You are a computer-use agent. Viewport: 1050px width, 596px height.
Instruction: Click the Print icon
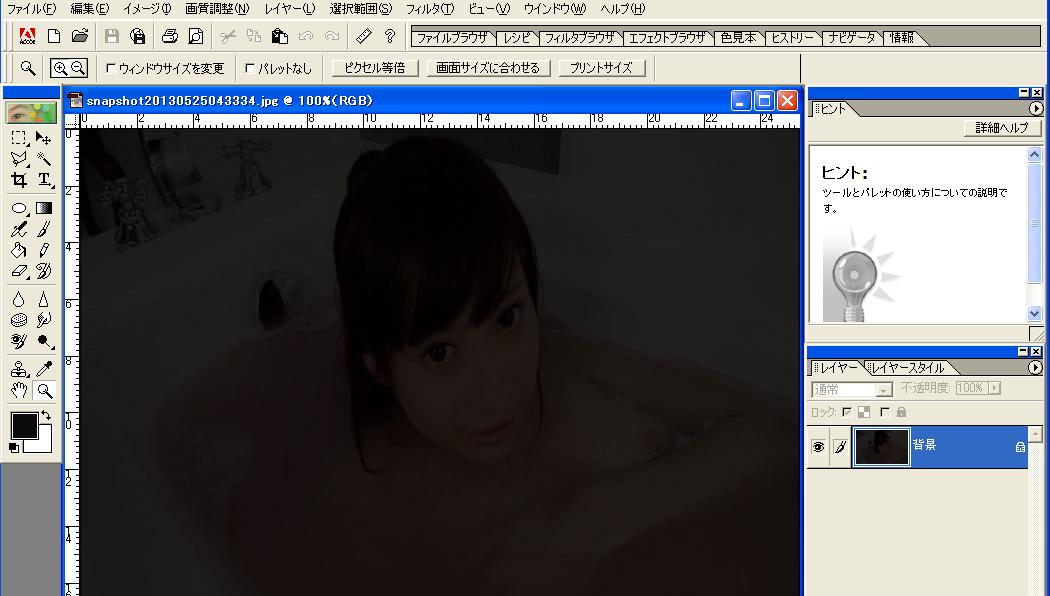click(170, 36)
